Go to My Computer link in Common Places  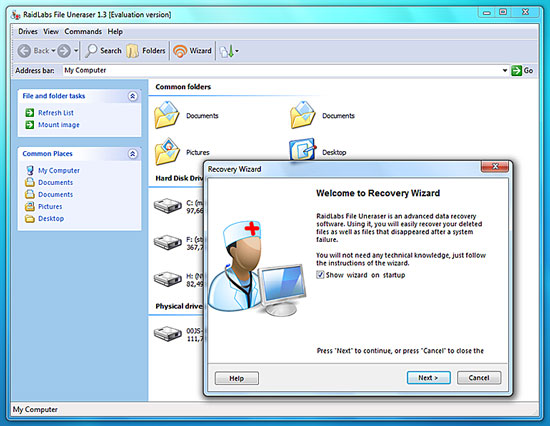click(x=59, y=170)
